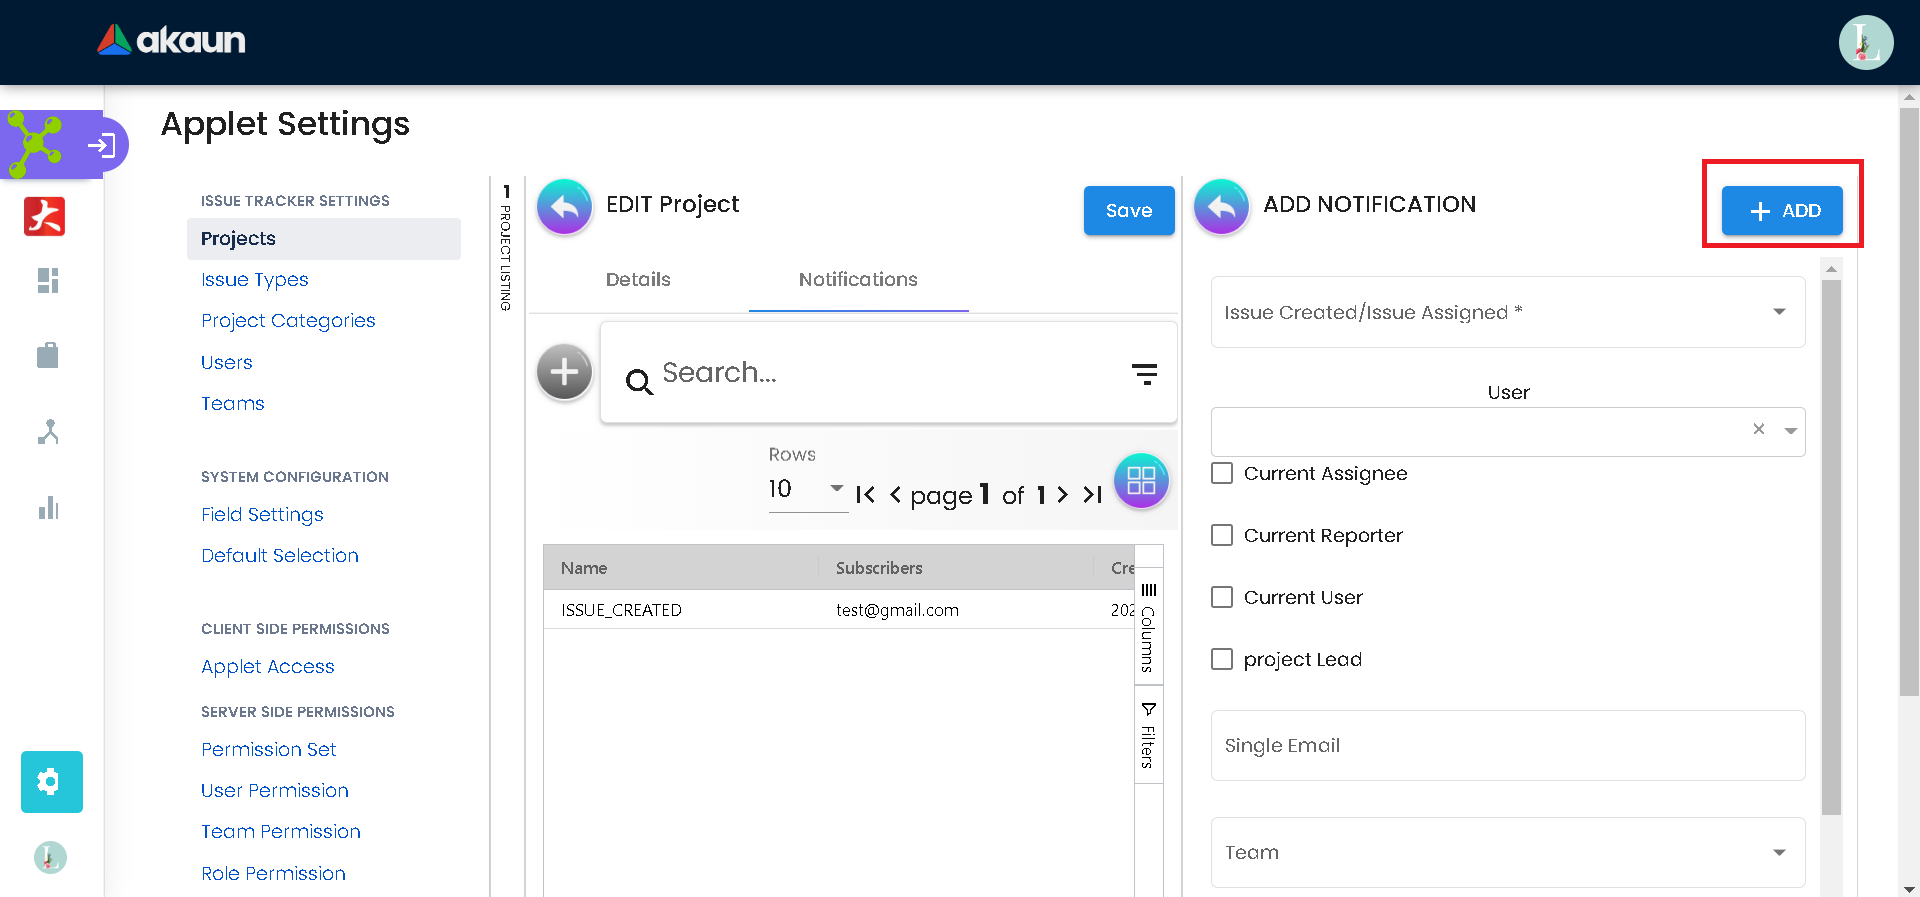Toggle the grid view icon
Screen dimensions: 1920x897
[x=1141, y=481]
